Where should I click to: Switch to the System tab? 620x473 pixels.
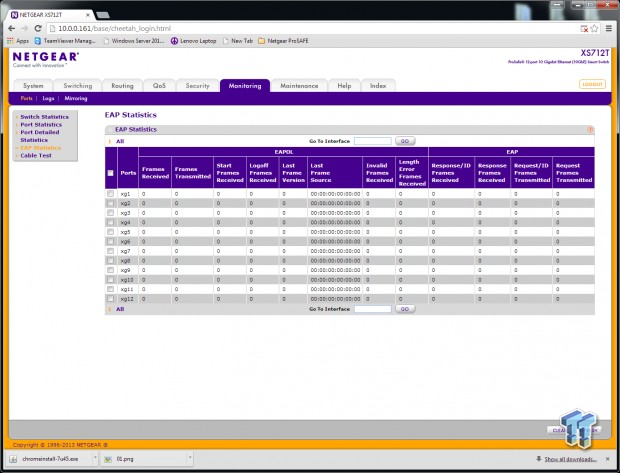(x=33, y=85)
